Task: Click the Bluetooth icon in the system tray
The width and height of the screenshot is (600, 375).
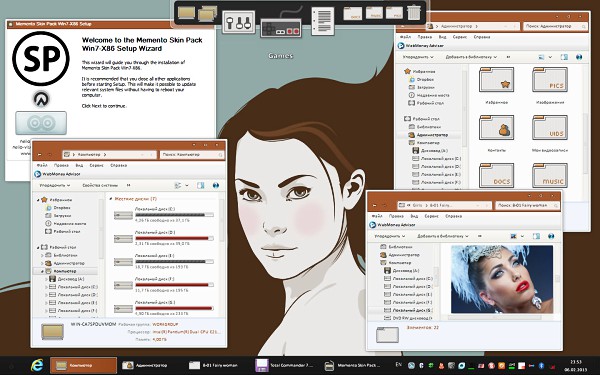Action: coord(541,366)
